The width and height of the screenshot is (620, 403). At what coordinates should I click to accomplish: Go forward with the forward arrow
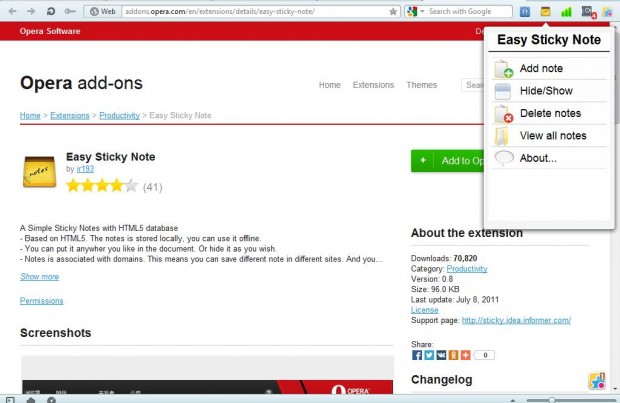[31, 11]
